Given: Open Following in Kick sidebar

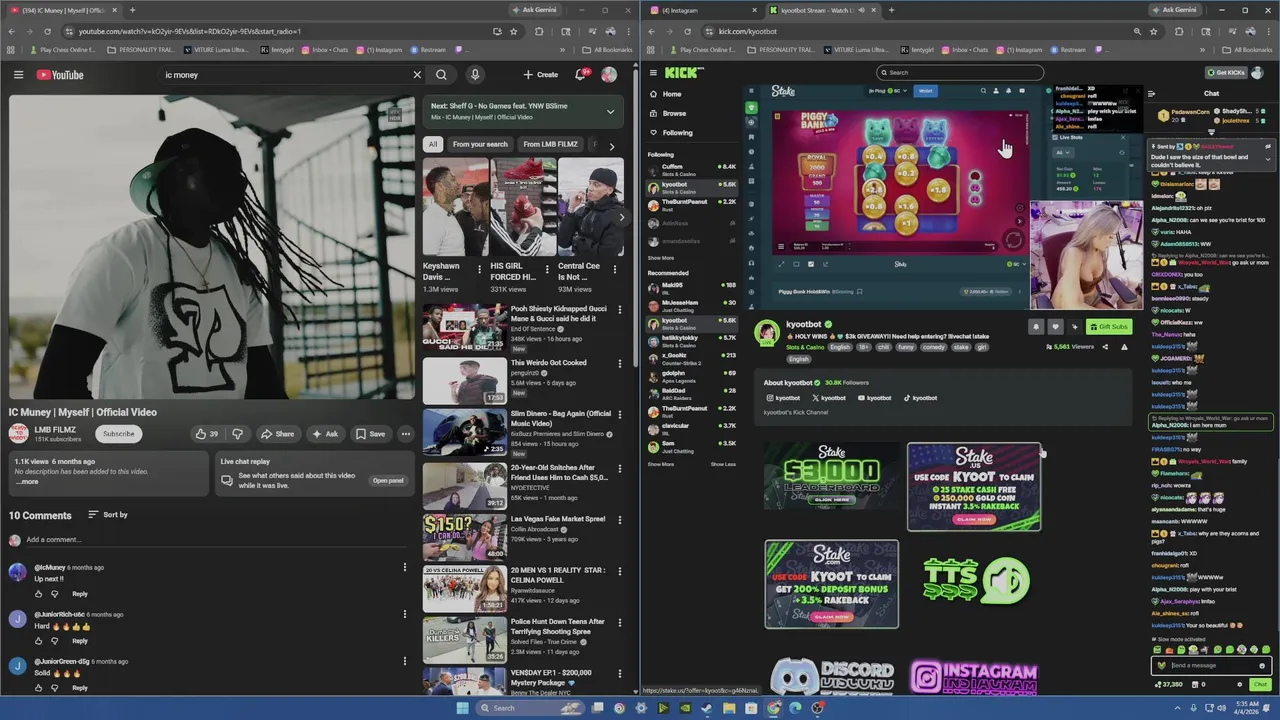Looking at the screenshot, I should 677,132.
